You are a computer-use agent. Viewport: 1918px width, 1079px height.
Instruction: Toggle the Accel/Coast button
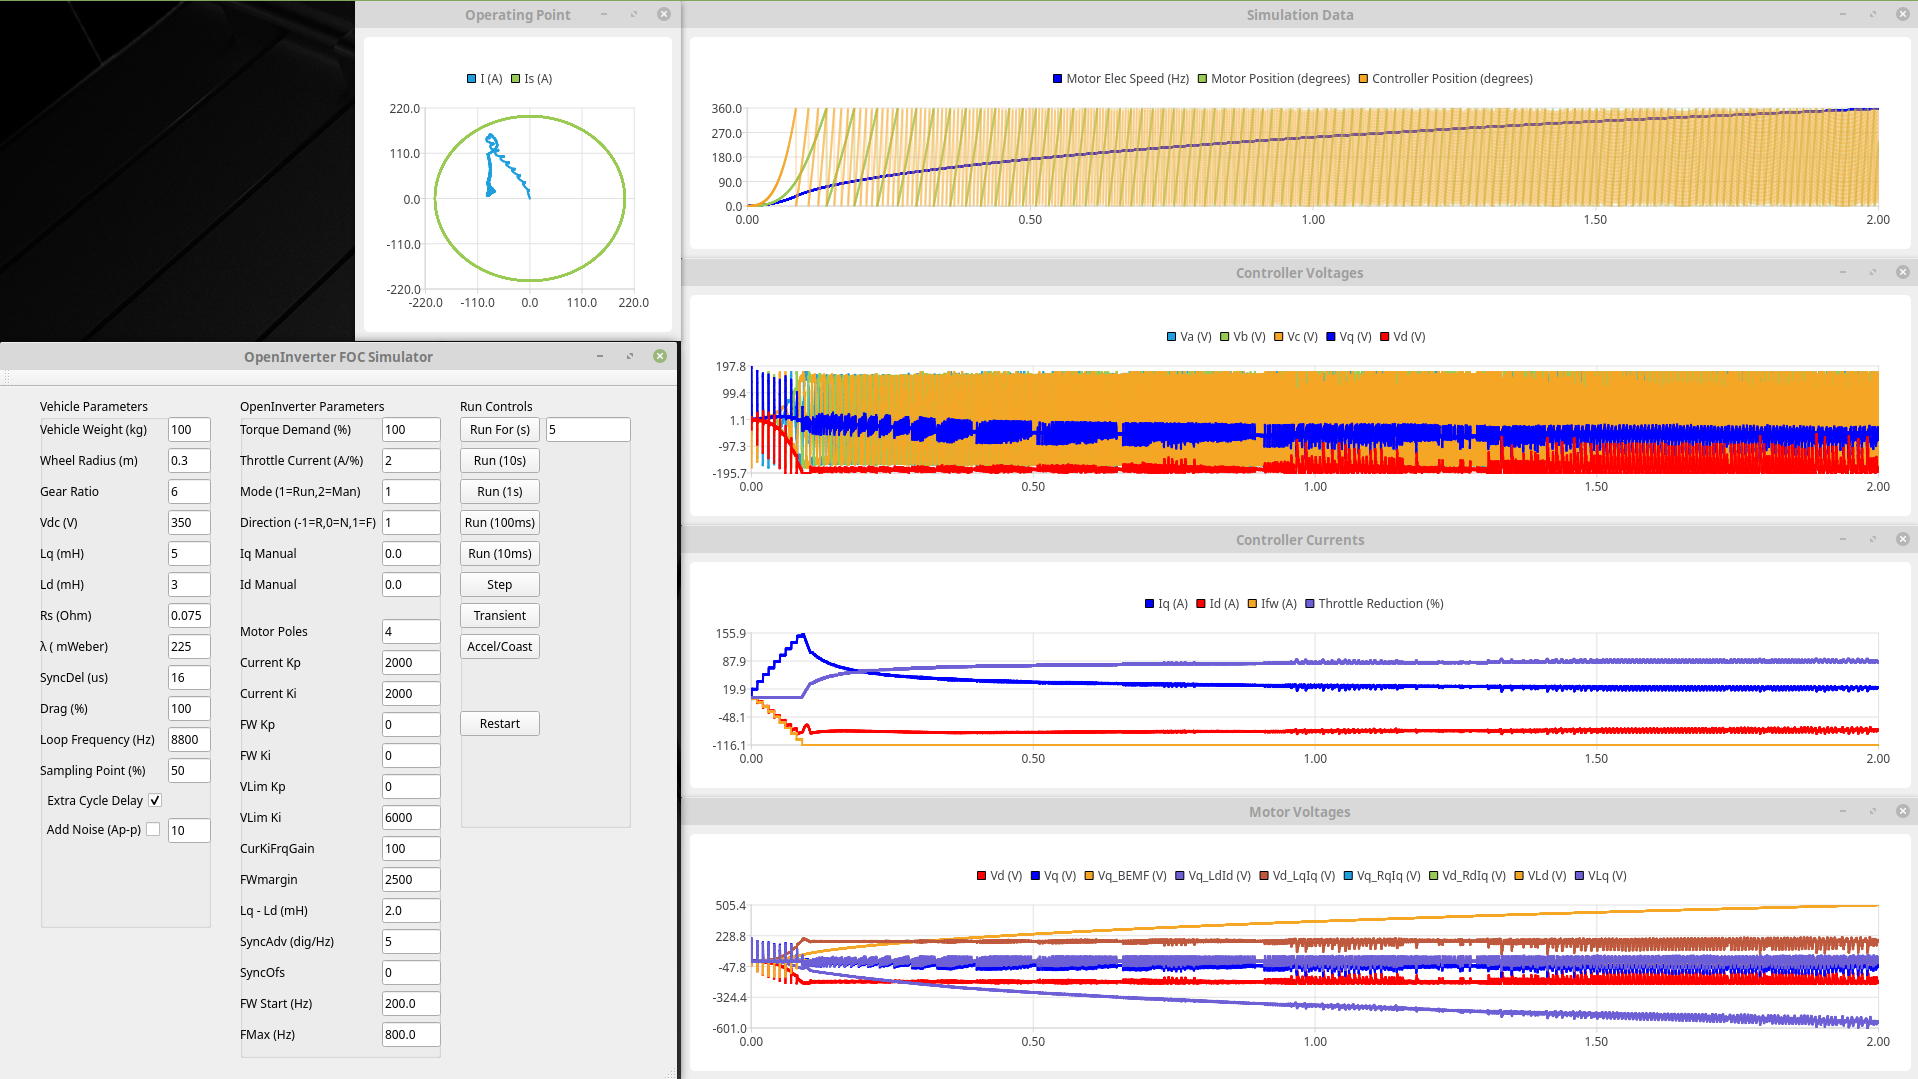point(499,646)
